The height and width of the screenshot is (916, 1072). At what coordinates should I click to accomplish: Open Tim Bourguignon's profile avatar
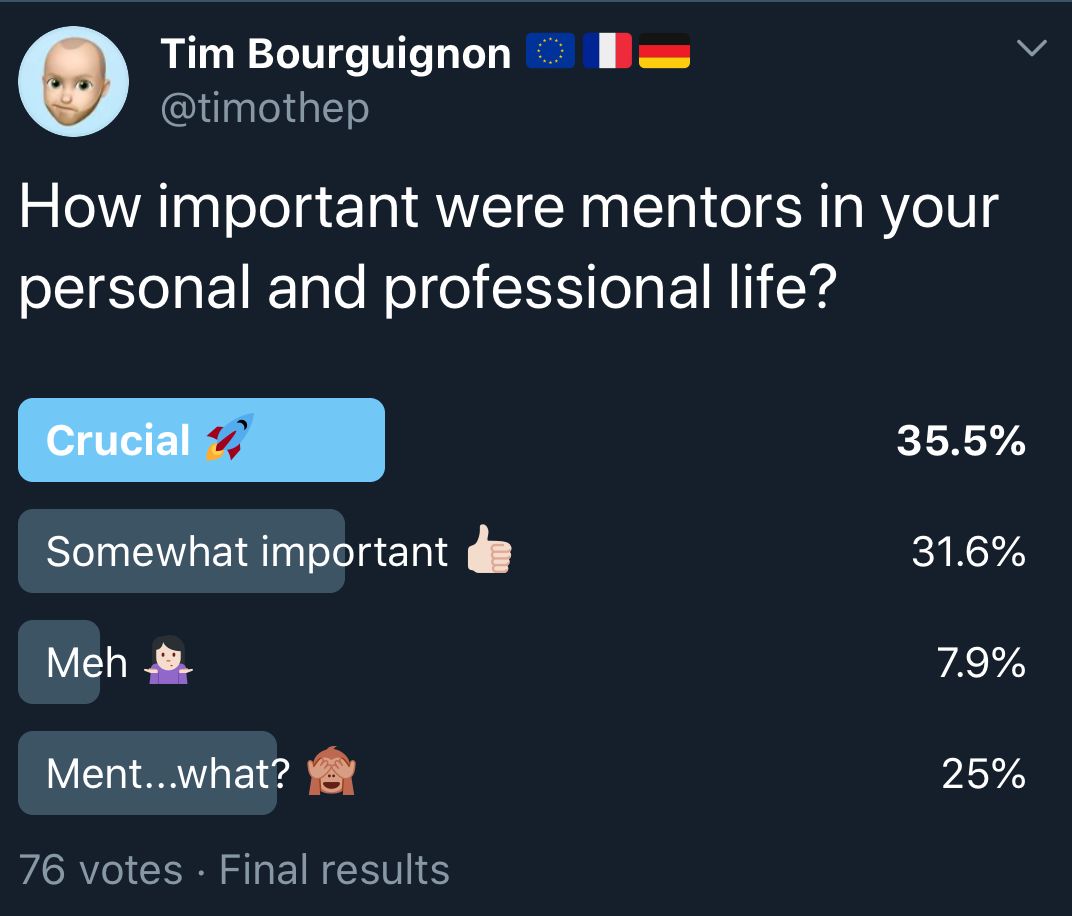pos(73,81)
